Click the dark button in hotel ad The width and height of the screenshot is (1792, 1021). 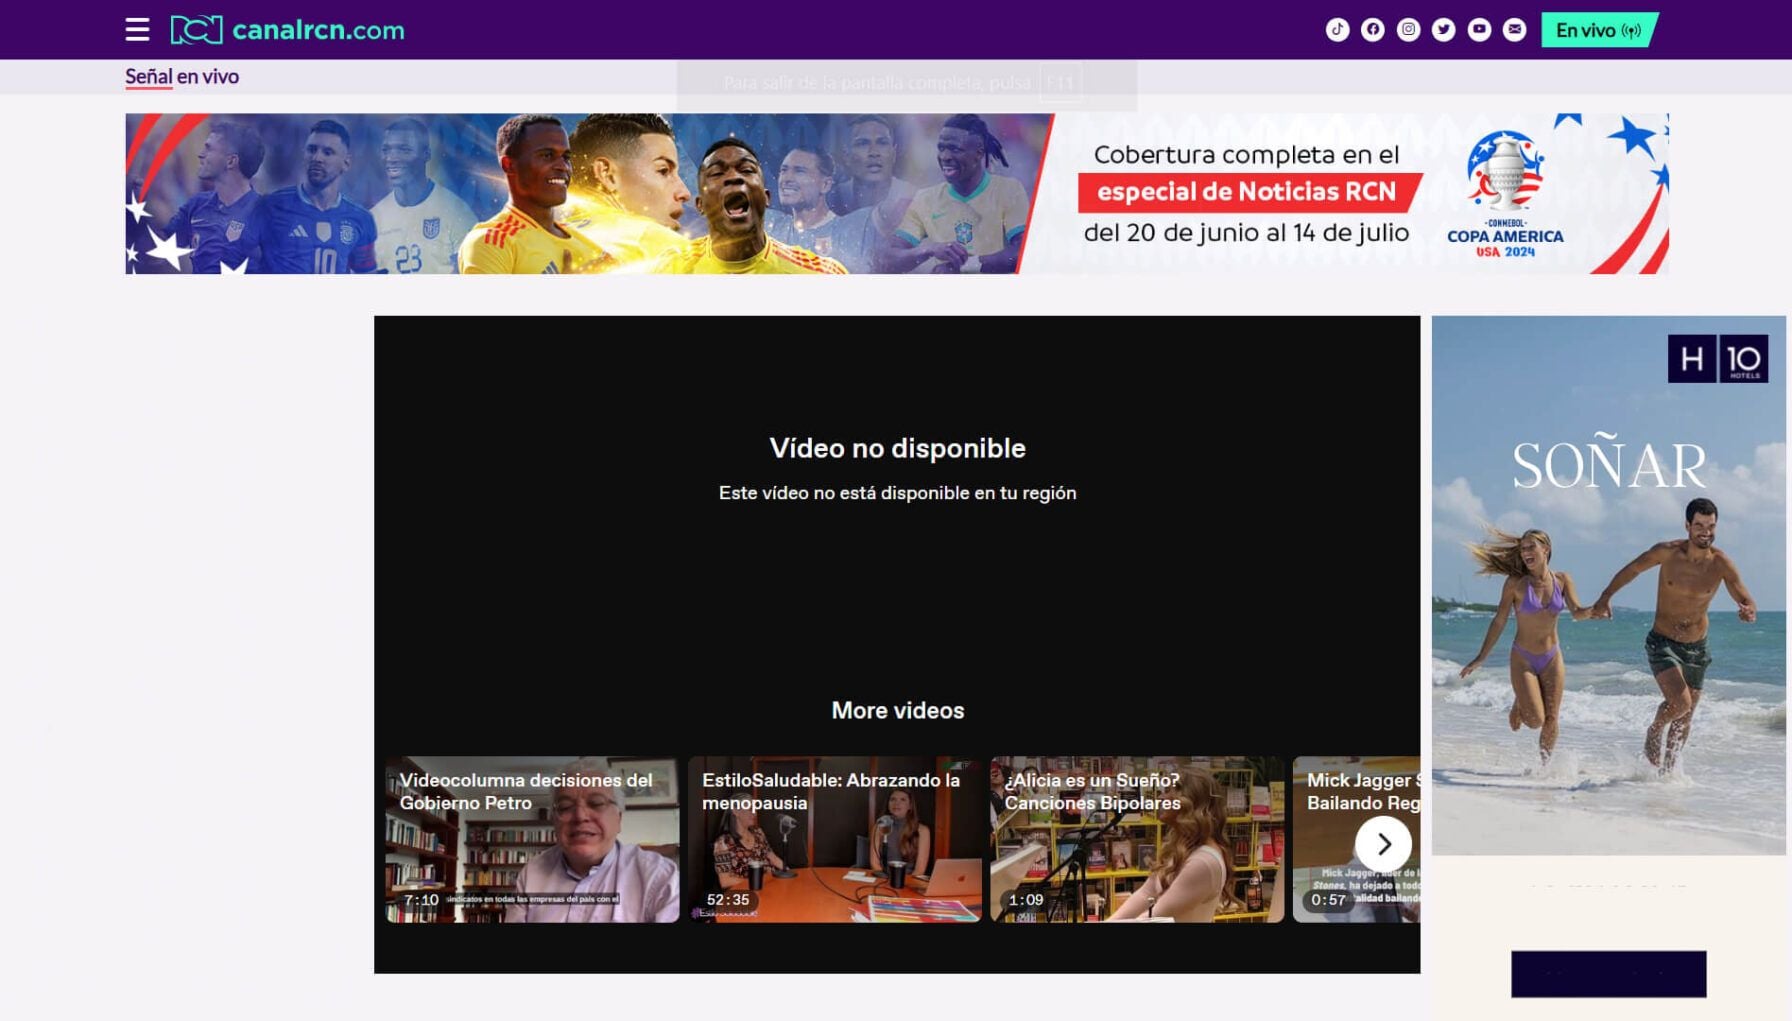(1608, 973)
